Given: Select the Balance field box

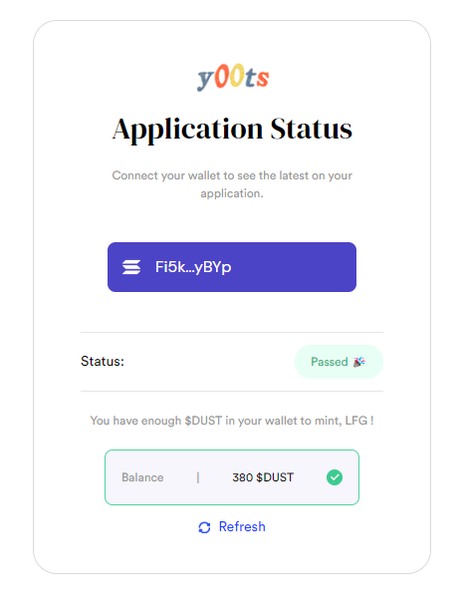Looking at the screenshot, I should coord(232,477).
